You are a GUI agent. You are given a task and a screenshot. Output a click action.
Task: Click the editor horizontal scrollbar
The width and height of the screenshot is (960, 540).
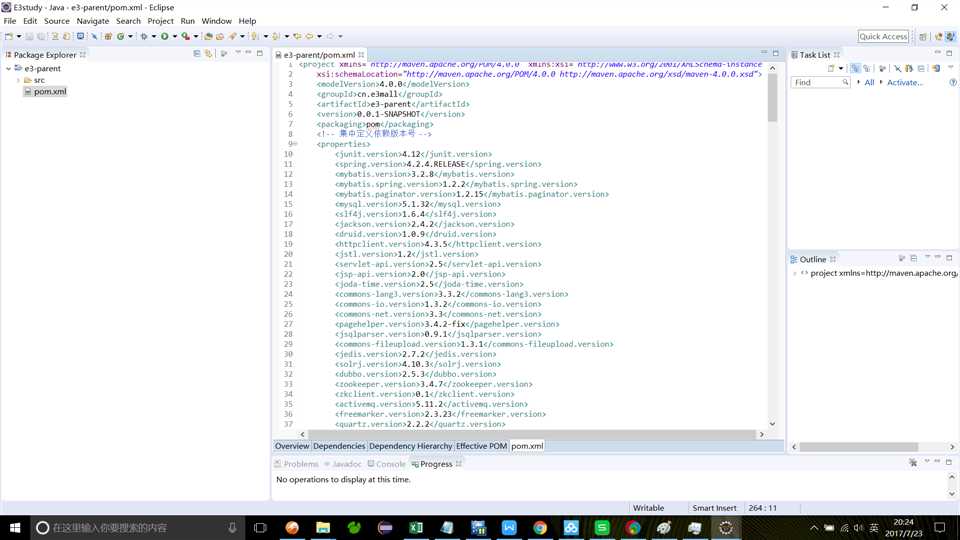point(531,434)
